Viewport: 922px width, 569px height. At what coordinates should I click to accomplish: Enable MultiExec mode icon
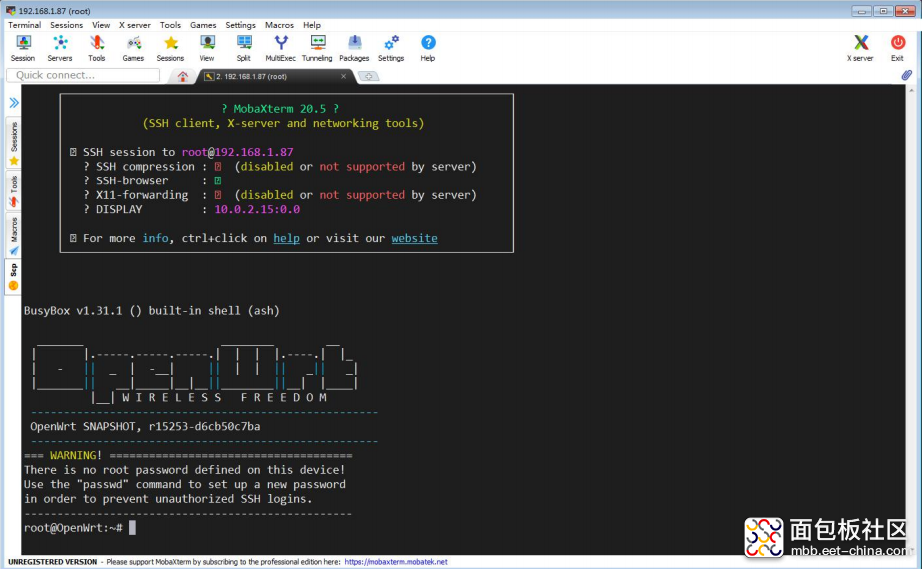(x=280, y=48)
